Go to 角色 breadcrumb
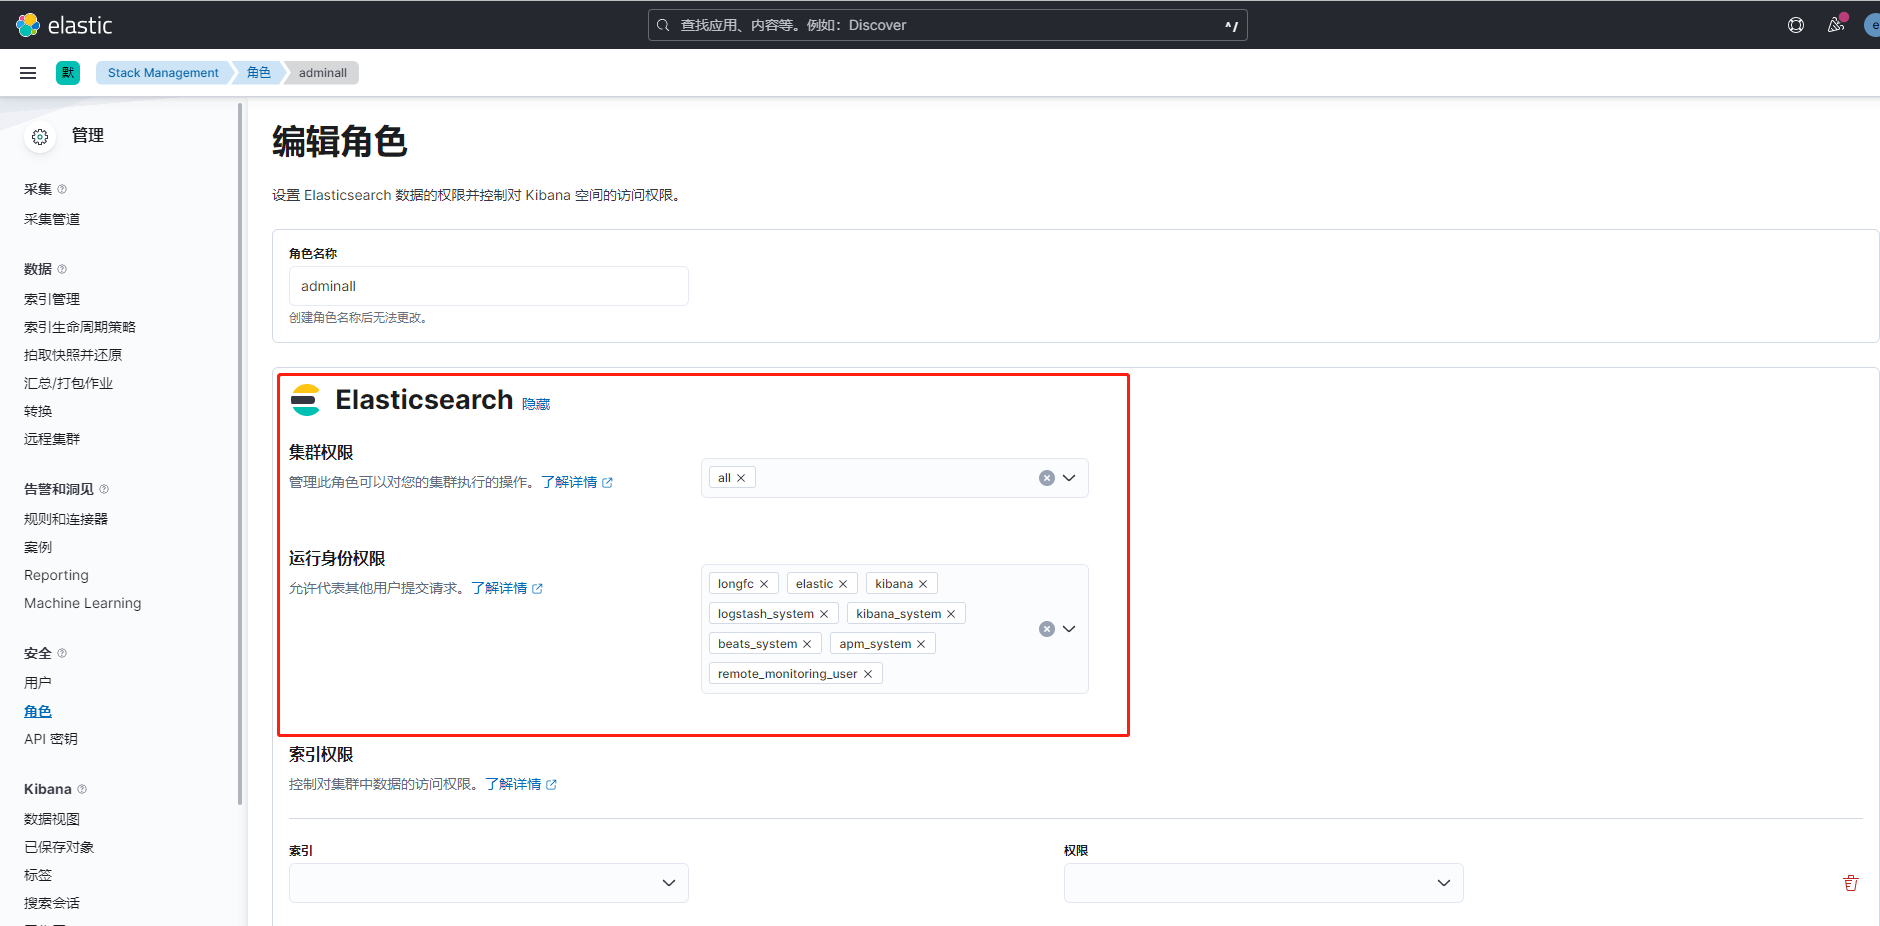 (259, 73)
